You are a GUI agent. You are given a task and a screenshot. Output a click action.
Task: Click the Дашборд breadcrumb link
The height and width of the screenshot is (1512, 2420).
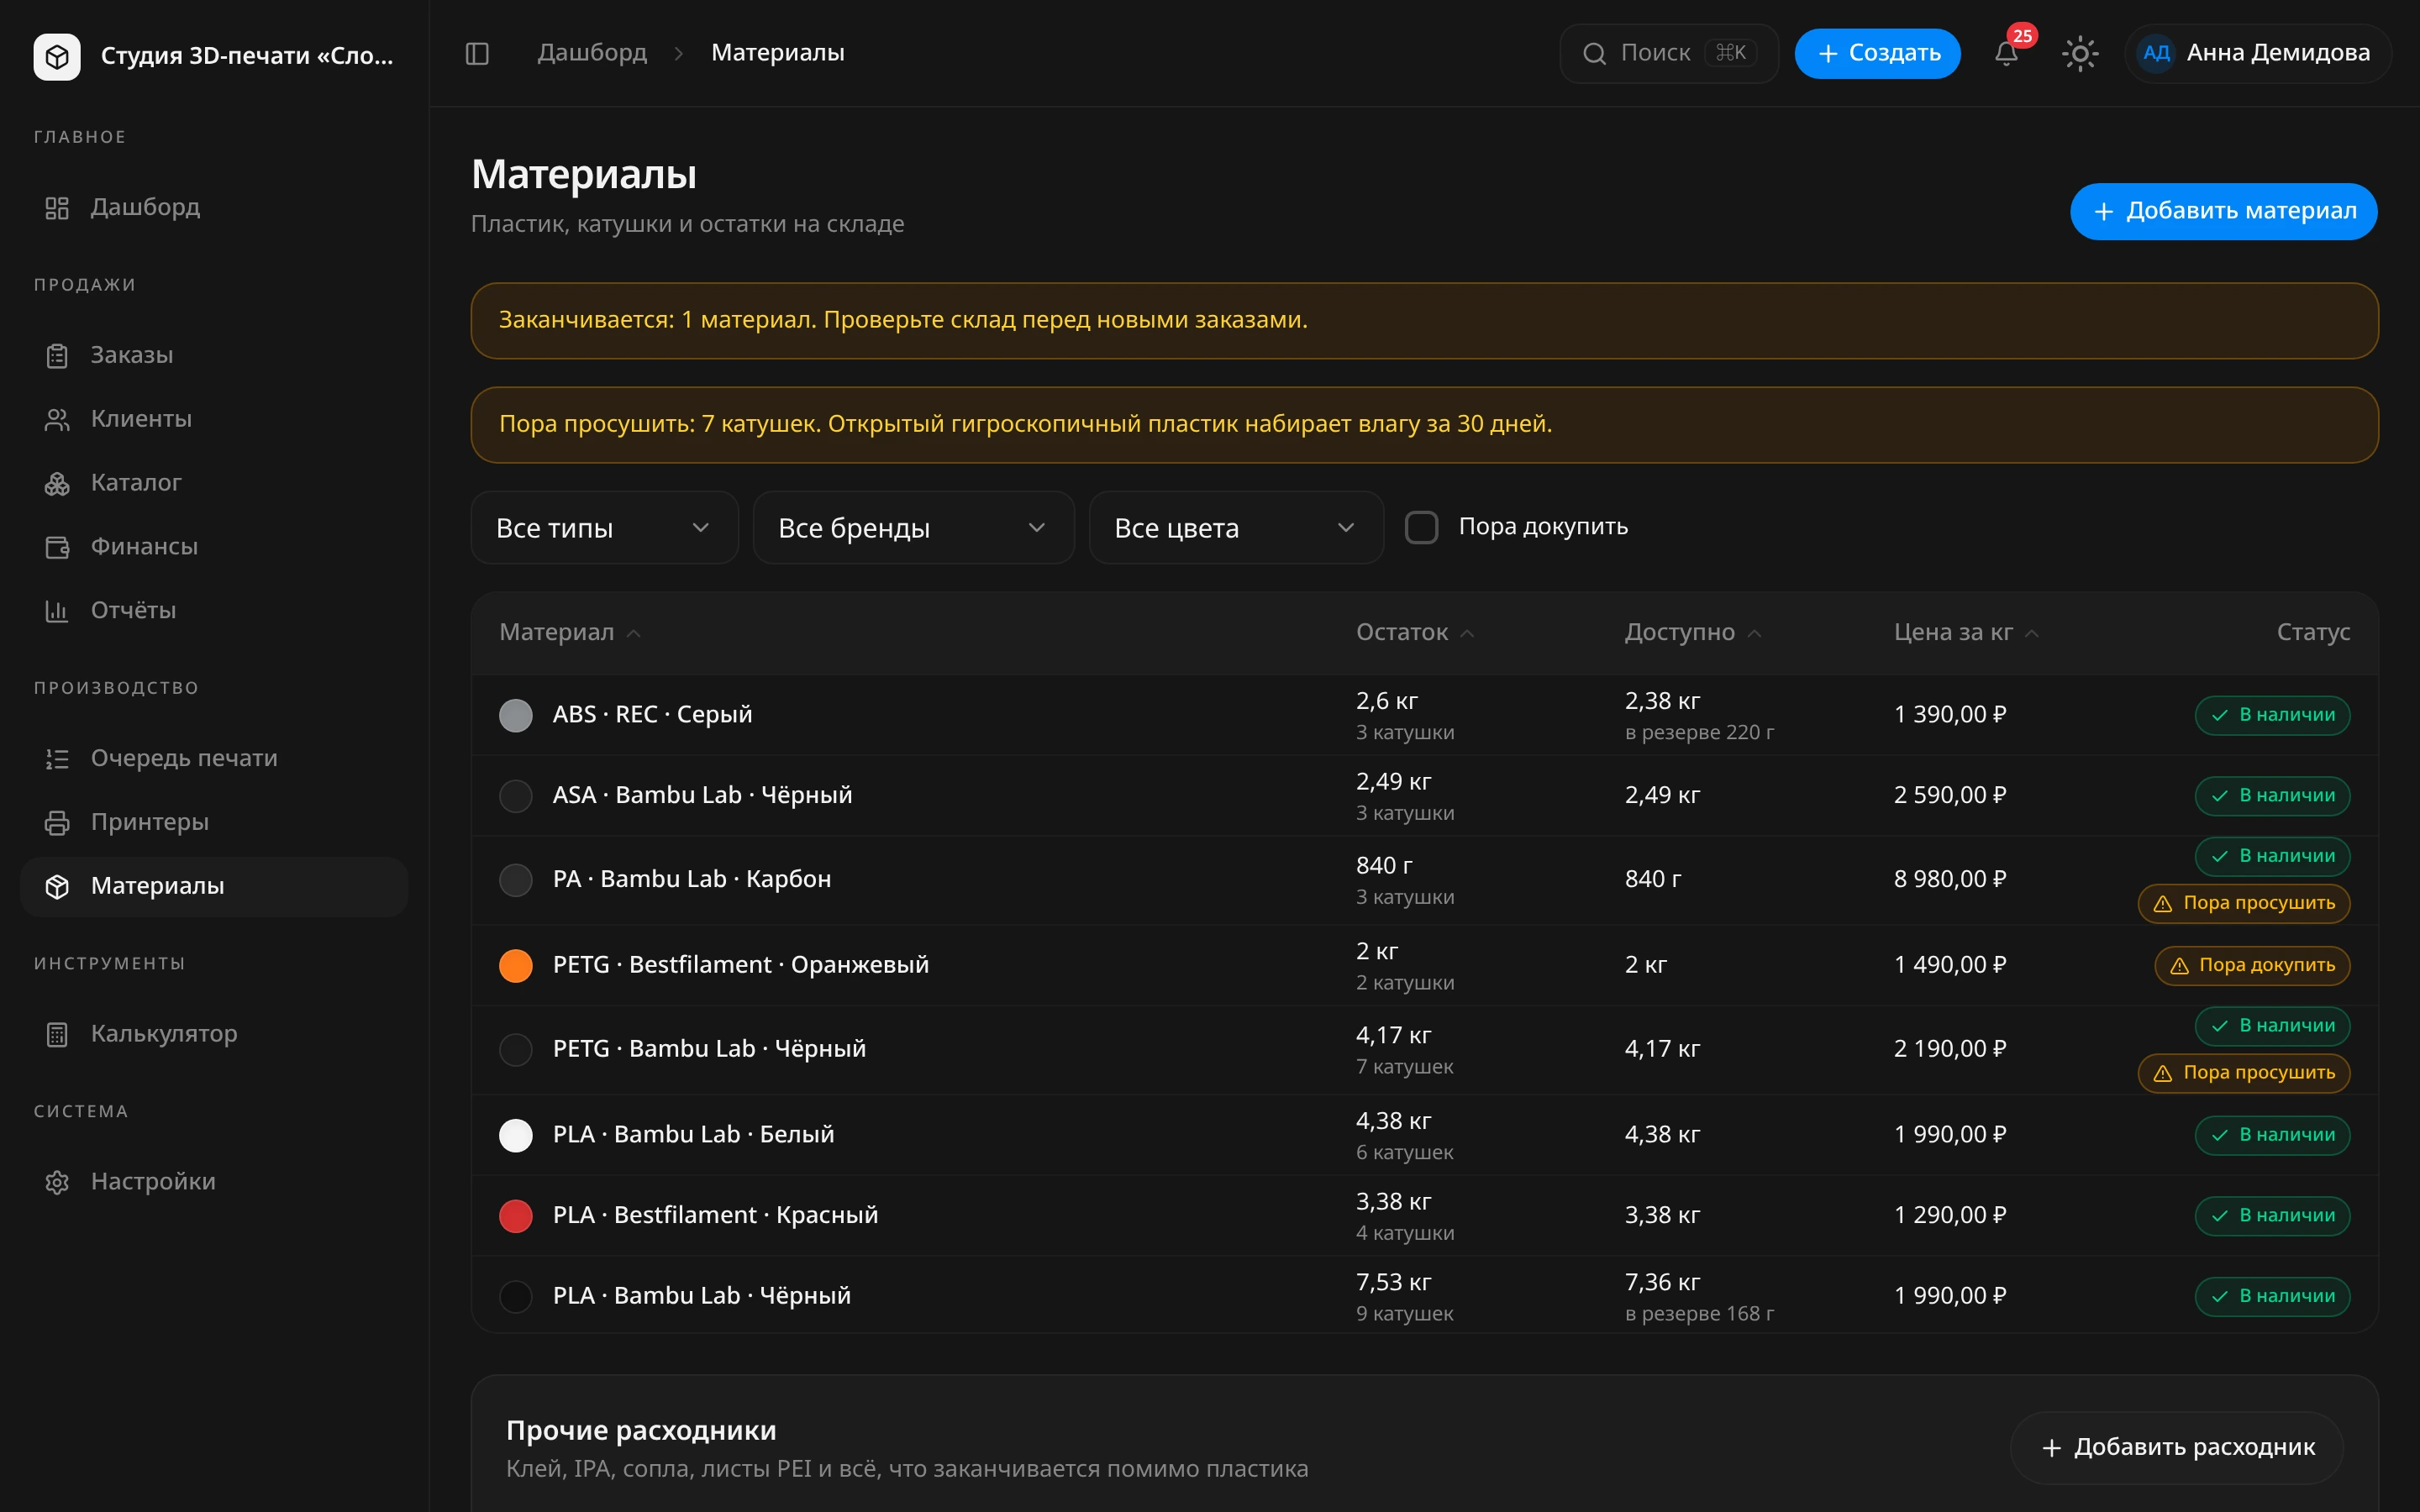click(592, 53)
